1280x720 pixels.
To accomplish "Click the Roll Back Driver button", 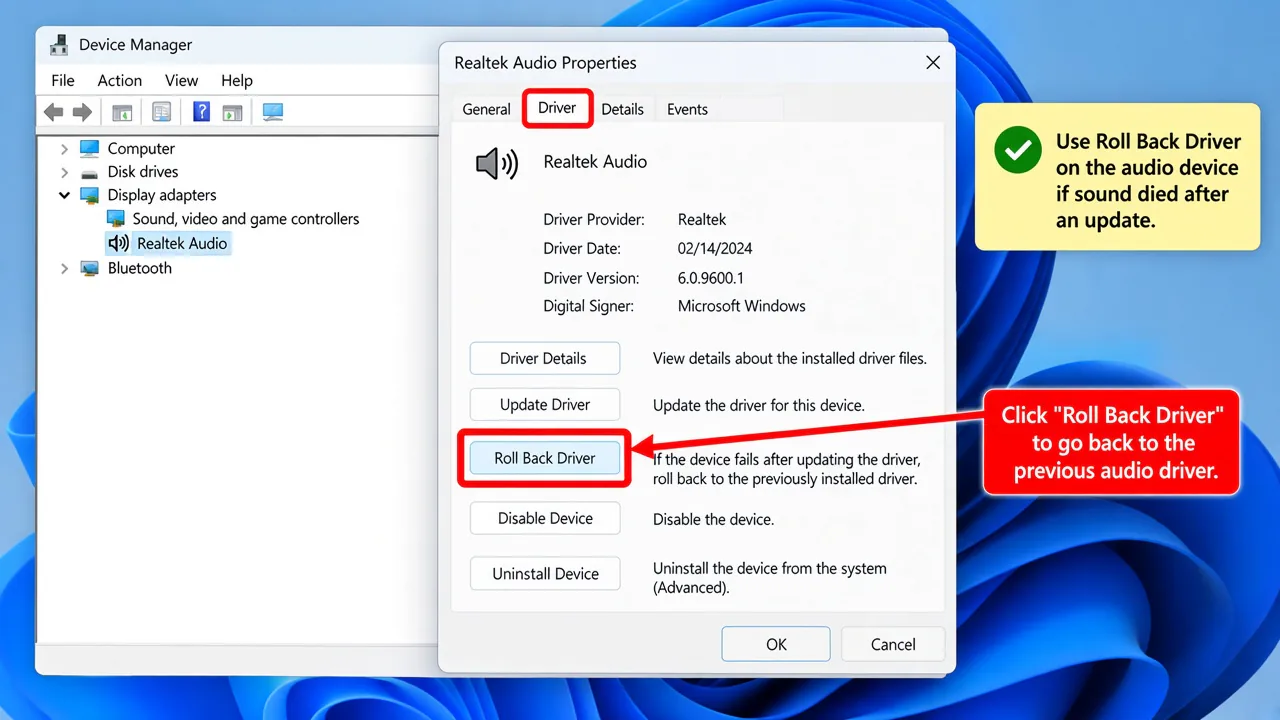I will tap(544, 458).
